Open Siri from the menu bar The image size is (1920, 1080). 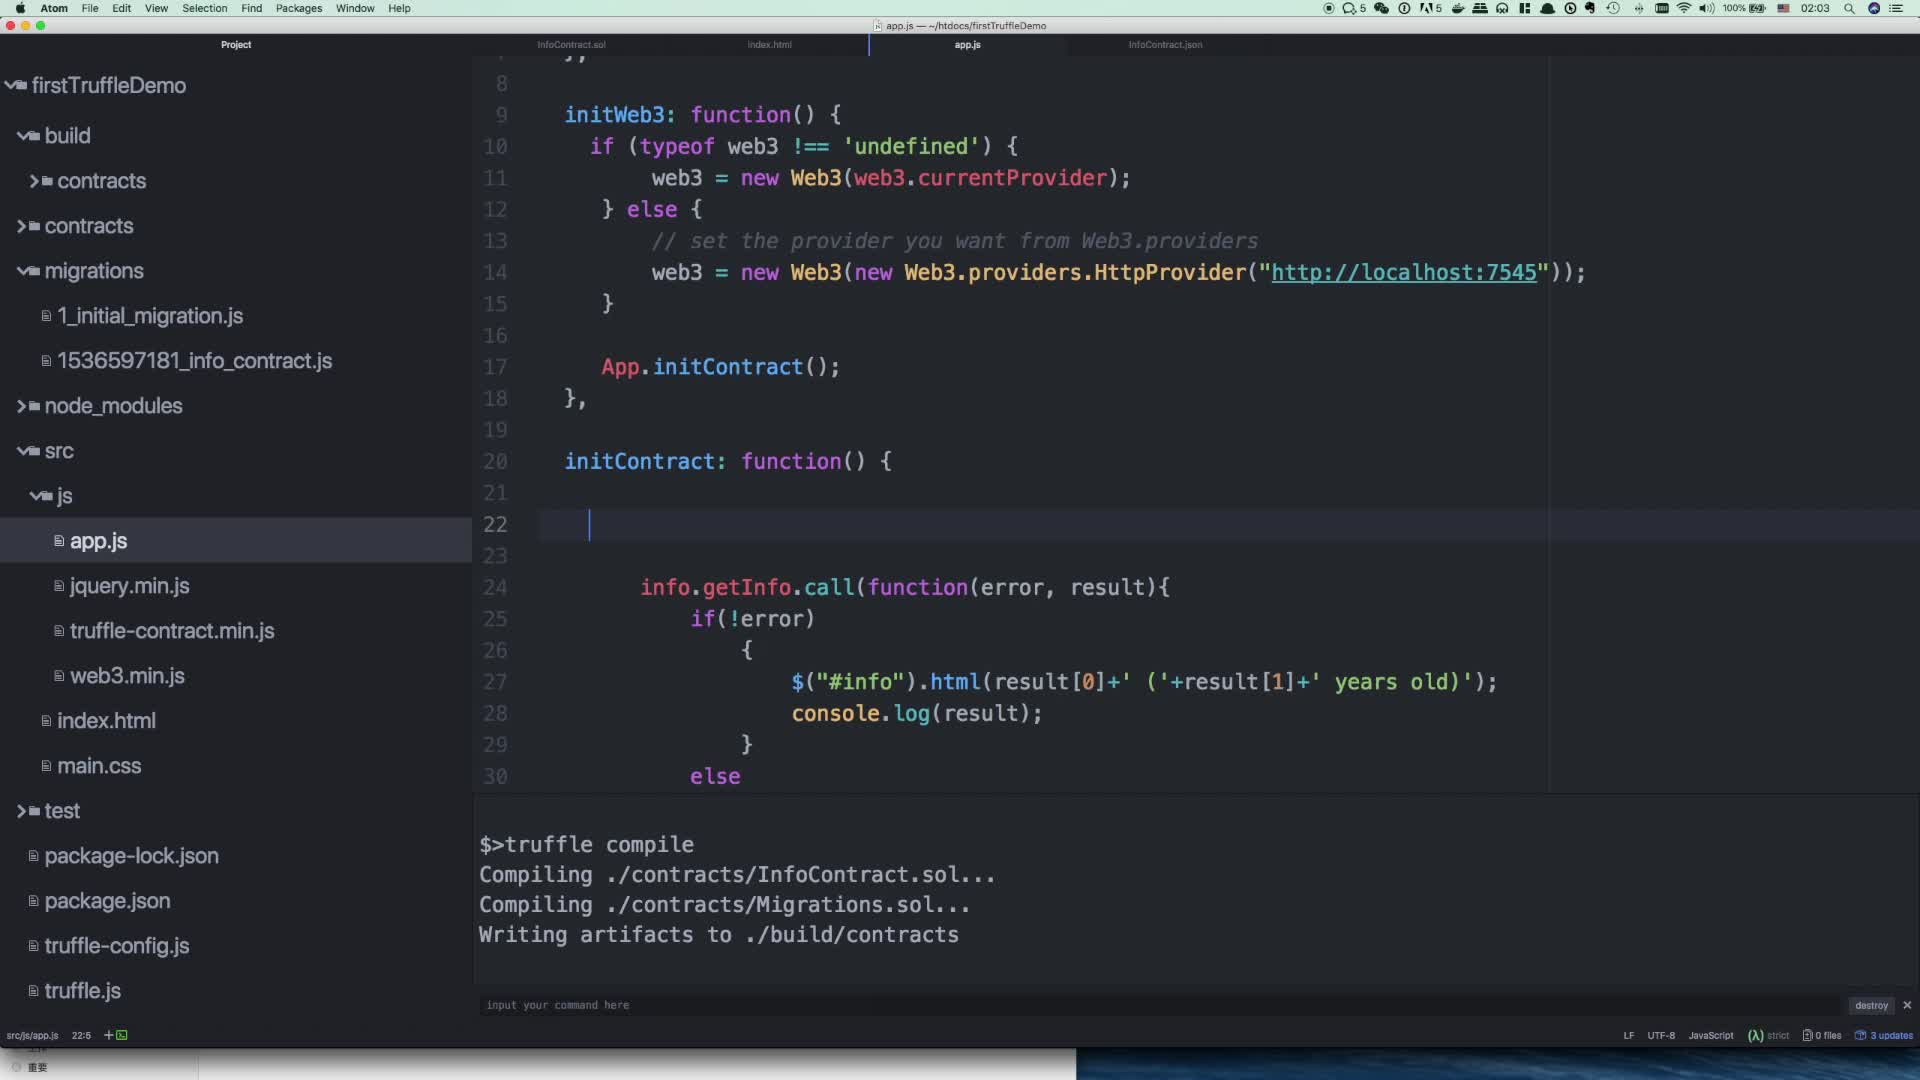[x=1874, y=8]
